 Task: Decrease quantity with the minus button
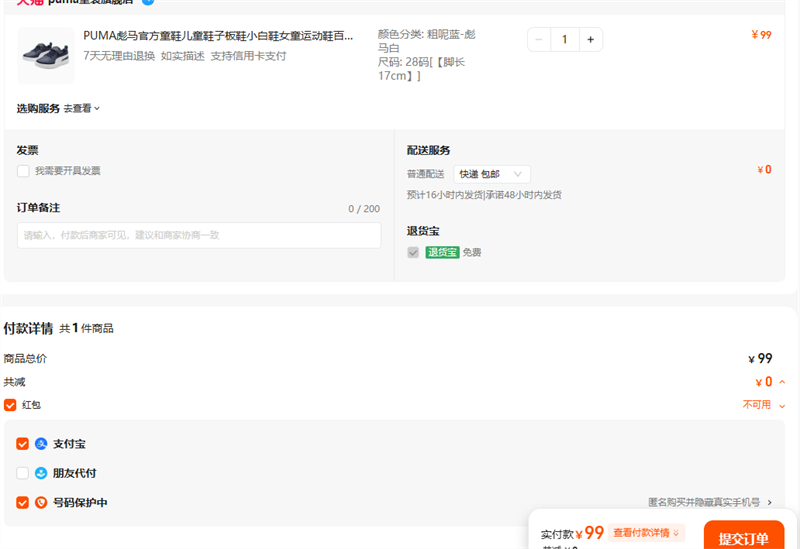click(540, 40)
